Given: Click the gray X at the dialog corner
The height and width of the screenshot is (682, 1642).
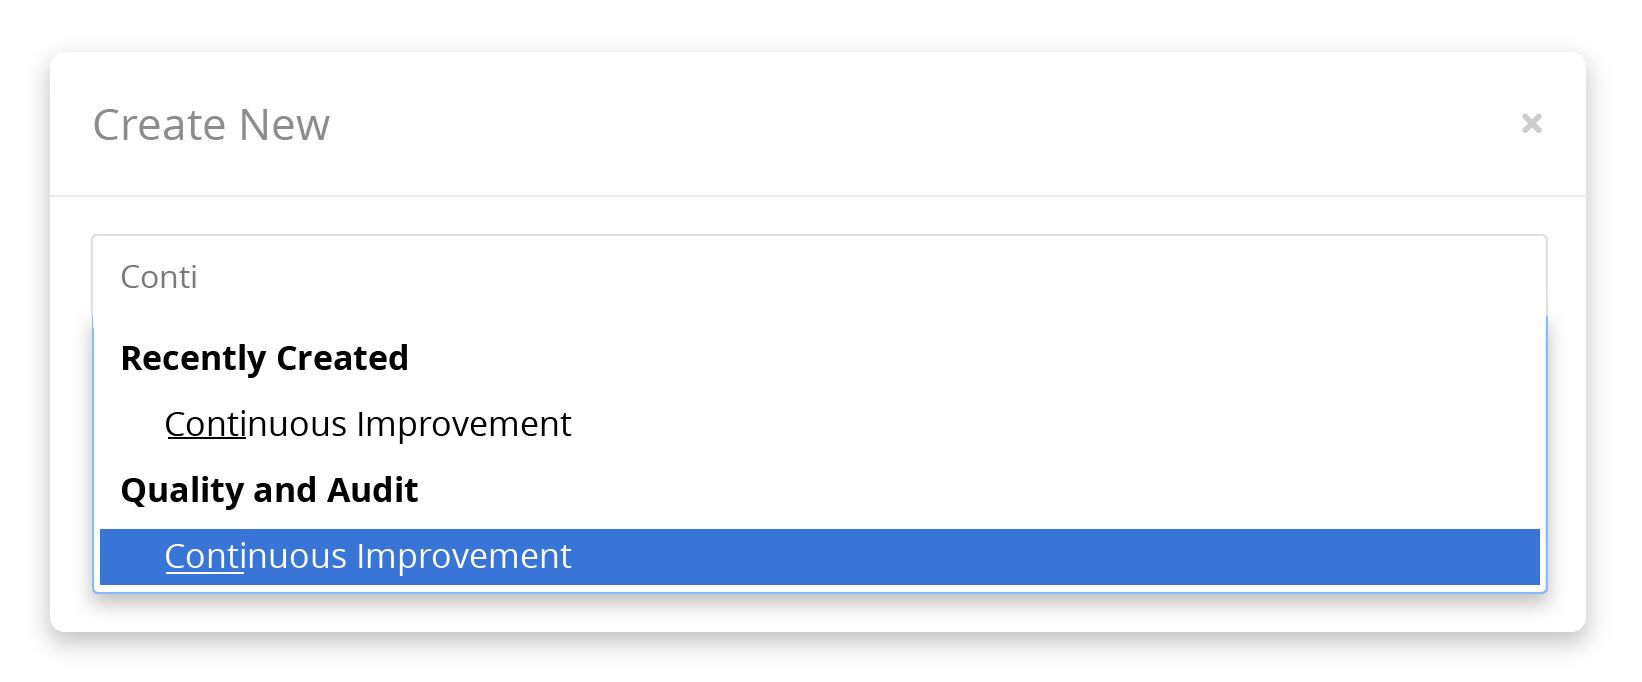Looking at the screenshot, I should point(1531,123).
